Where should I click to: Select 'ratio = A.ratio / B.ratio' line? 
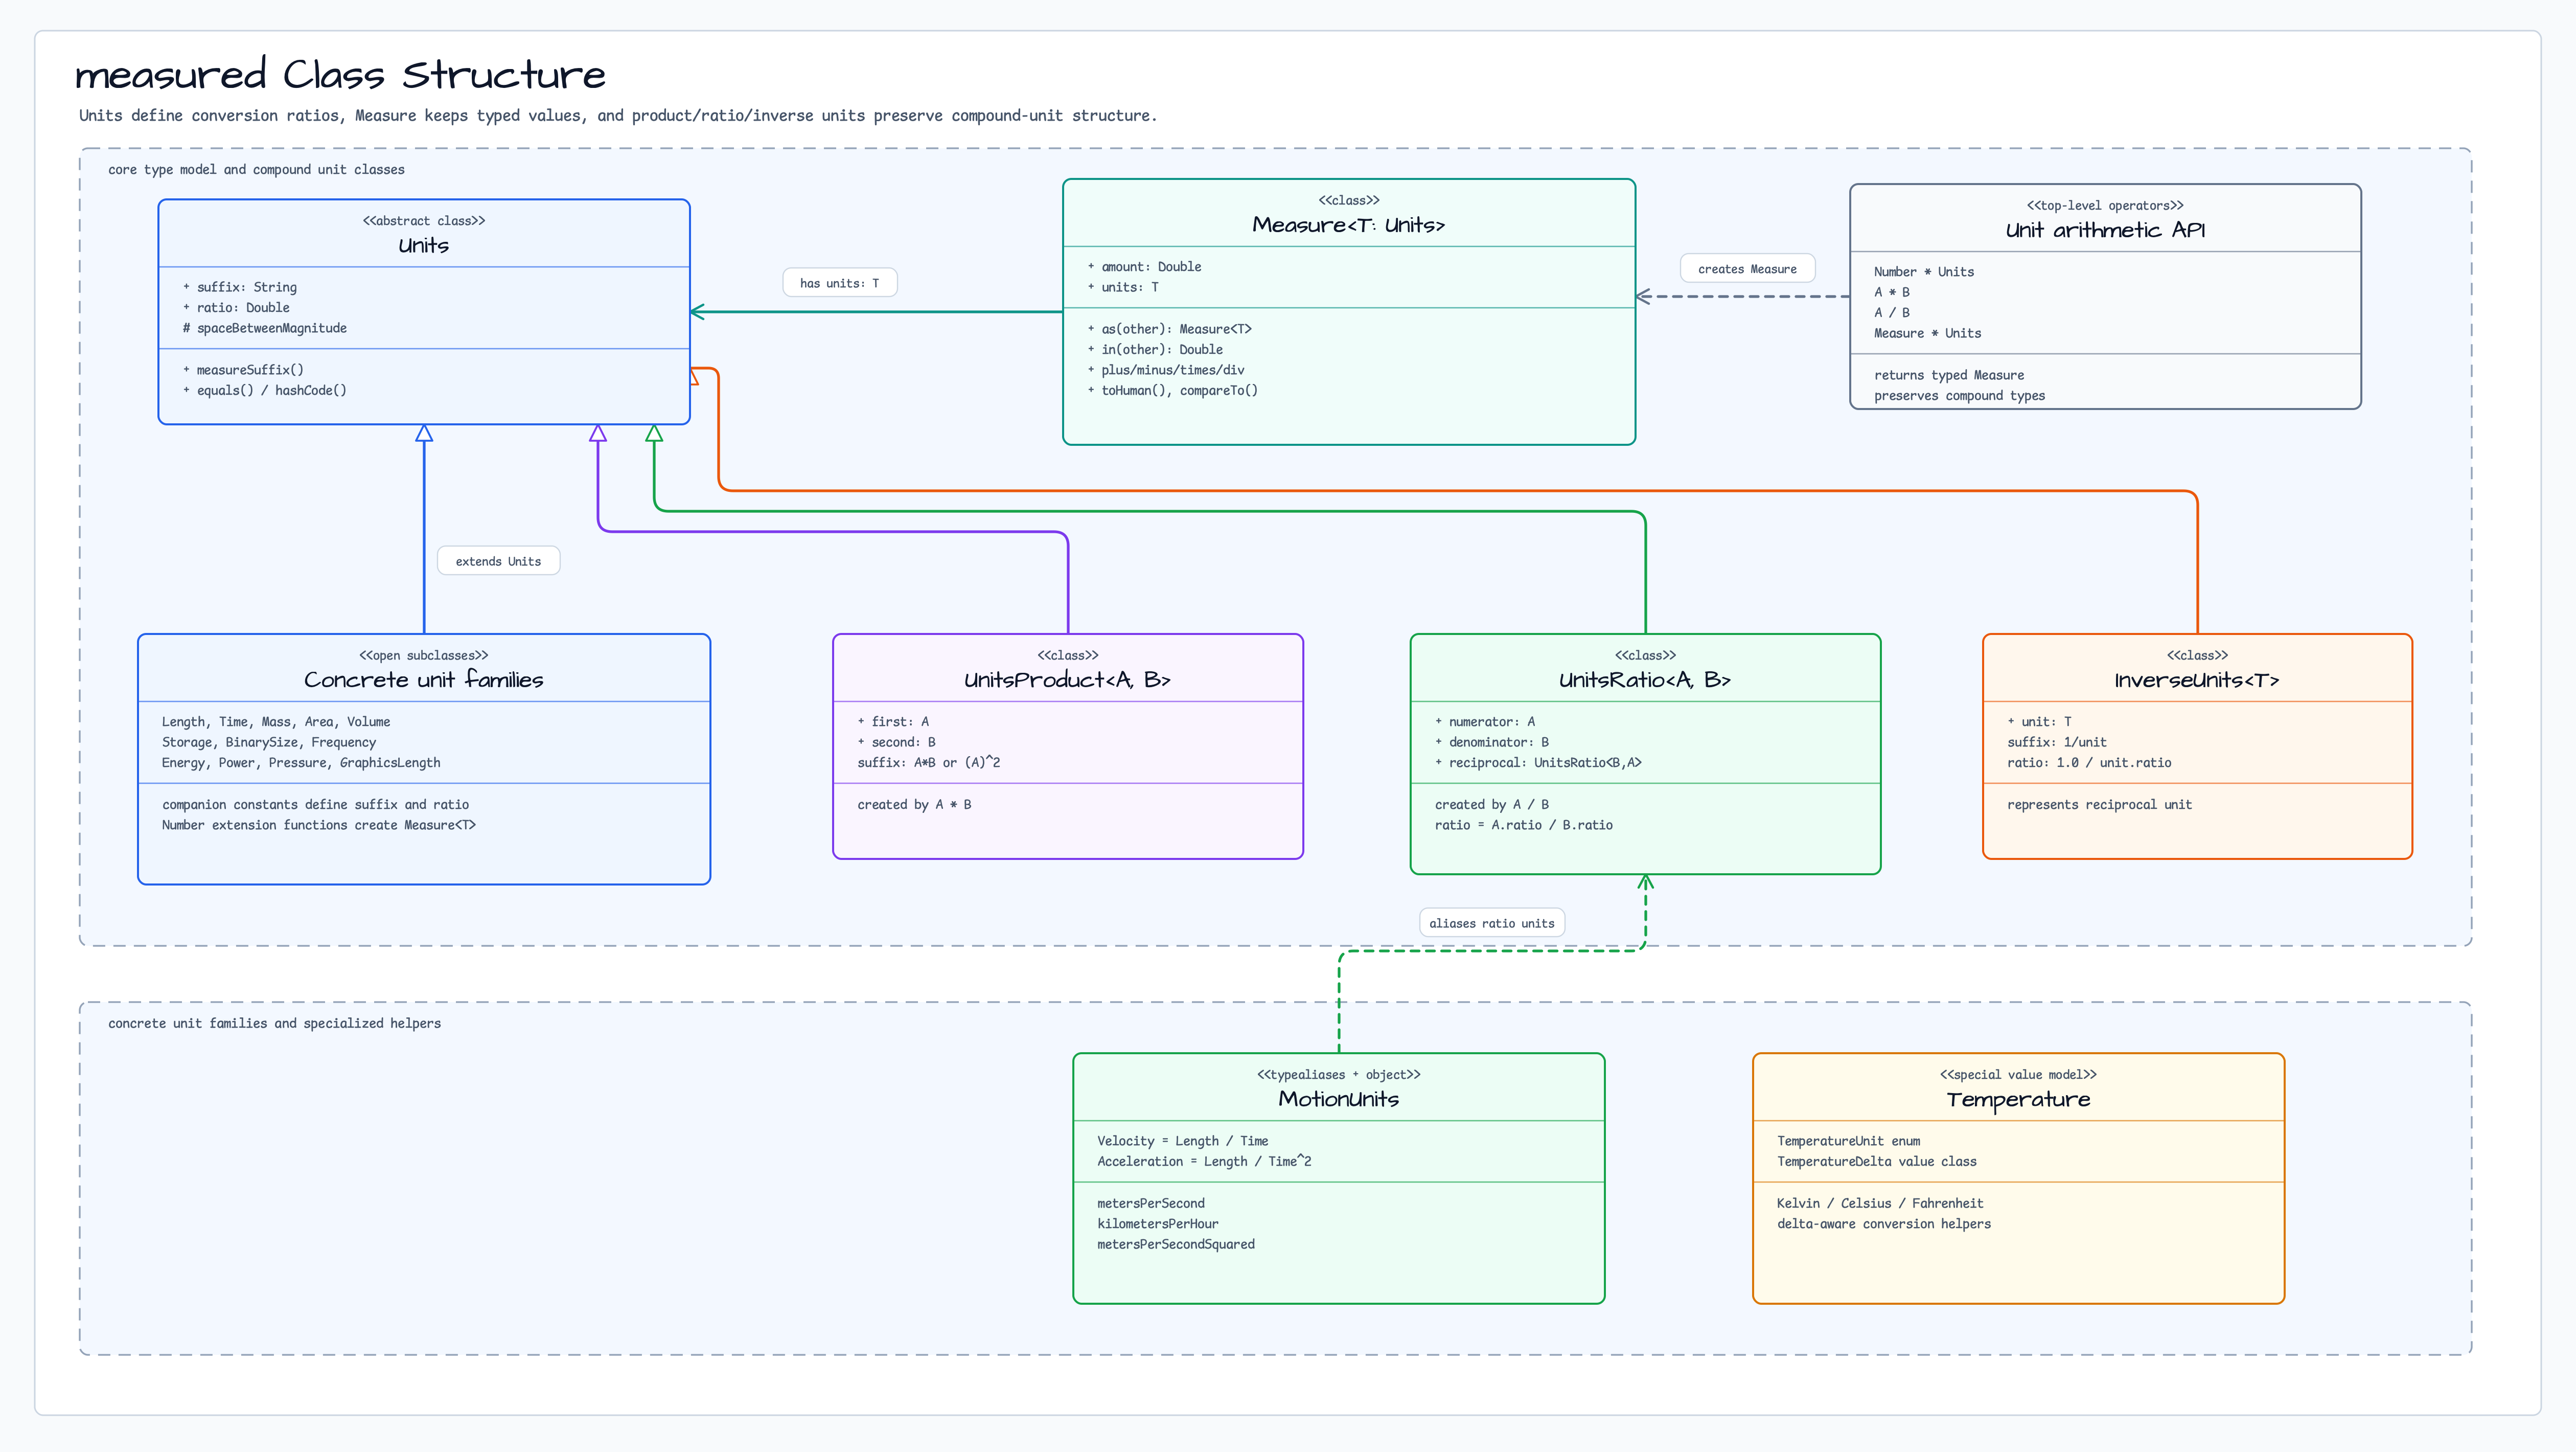[1523, 825]
